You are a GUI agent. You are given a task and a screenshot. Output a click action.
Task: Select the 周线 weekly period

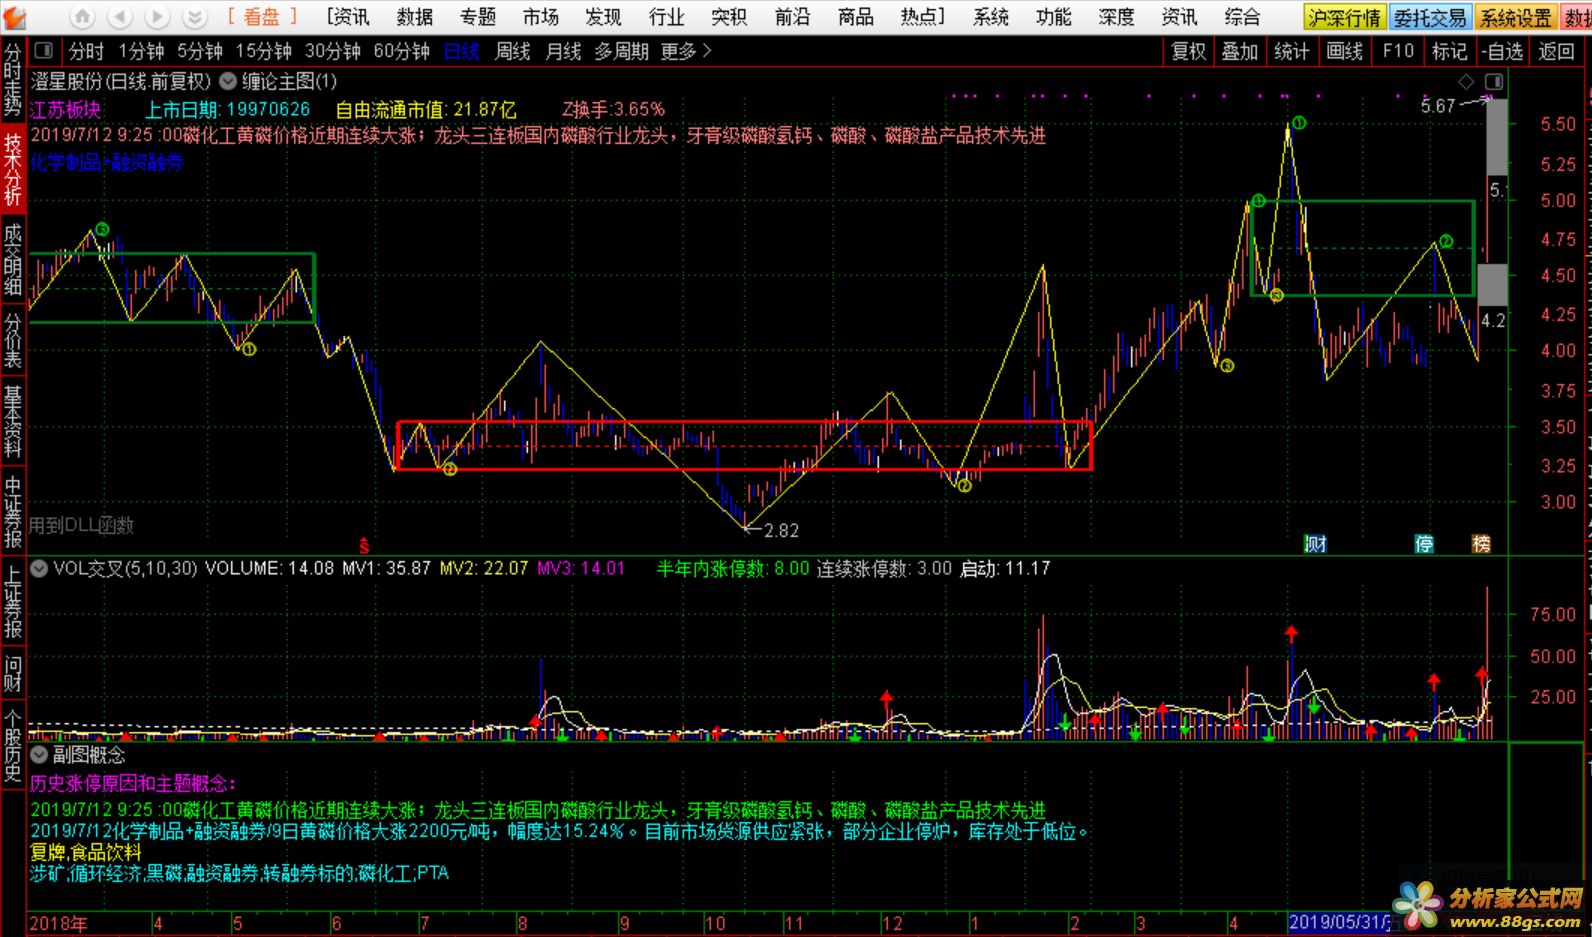tap(512, 51)
